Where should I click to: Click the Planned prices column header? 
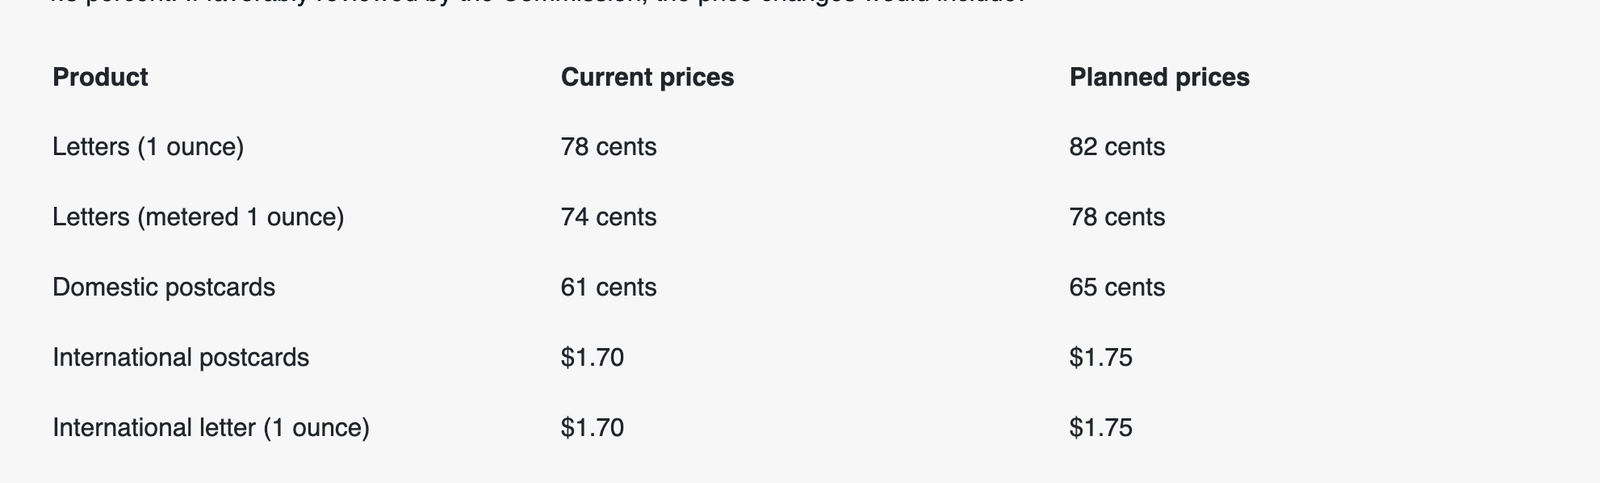pyautogui.click(x=1159, y=77)
